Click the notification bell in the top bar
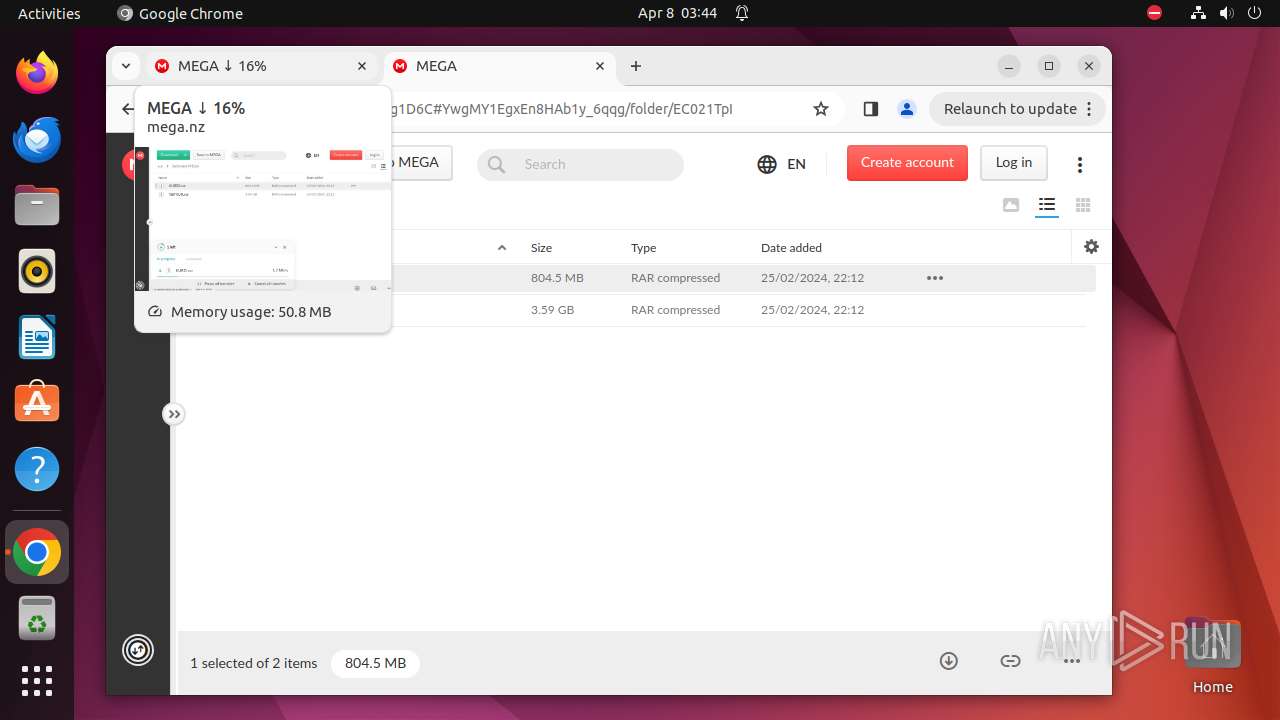Image resolution: width=1280 pixels, height=720 pixels. pyautogui.click(x=742, y=13)
